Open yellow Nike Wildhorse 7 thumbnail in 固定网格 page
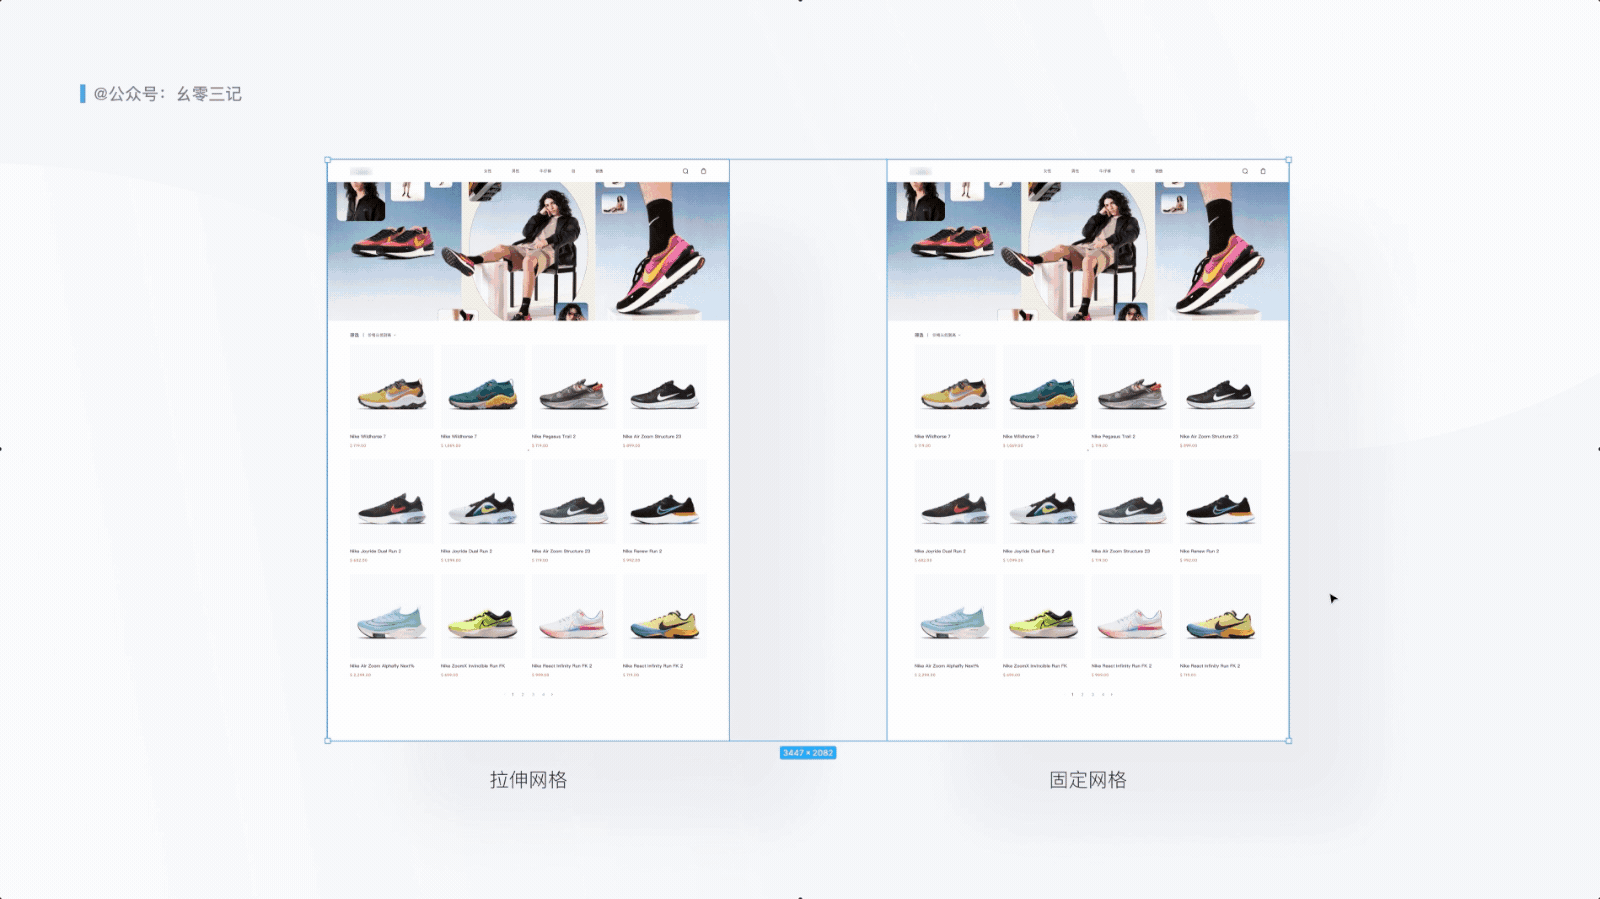This screenshot has height=899, width=1600. [955, 388]
